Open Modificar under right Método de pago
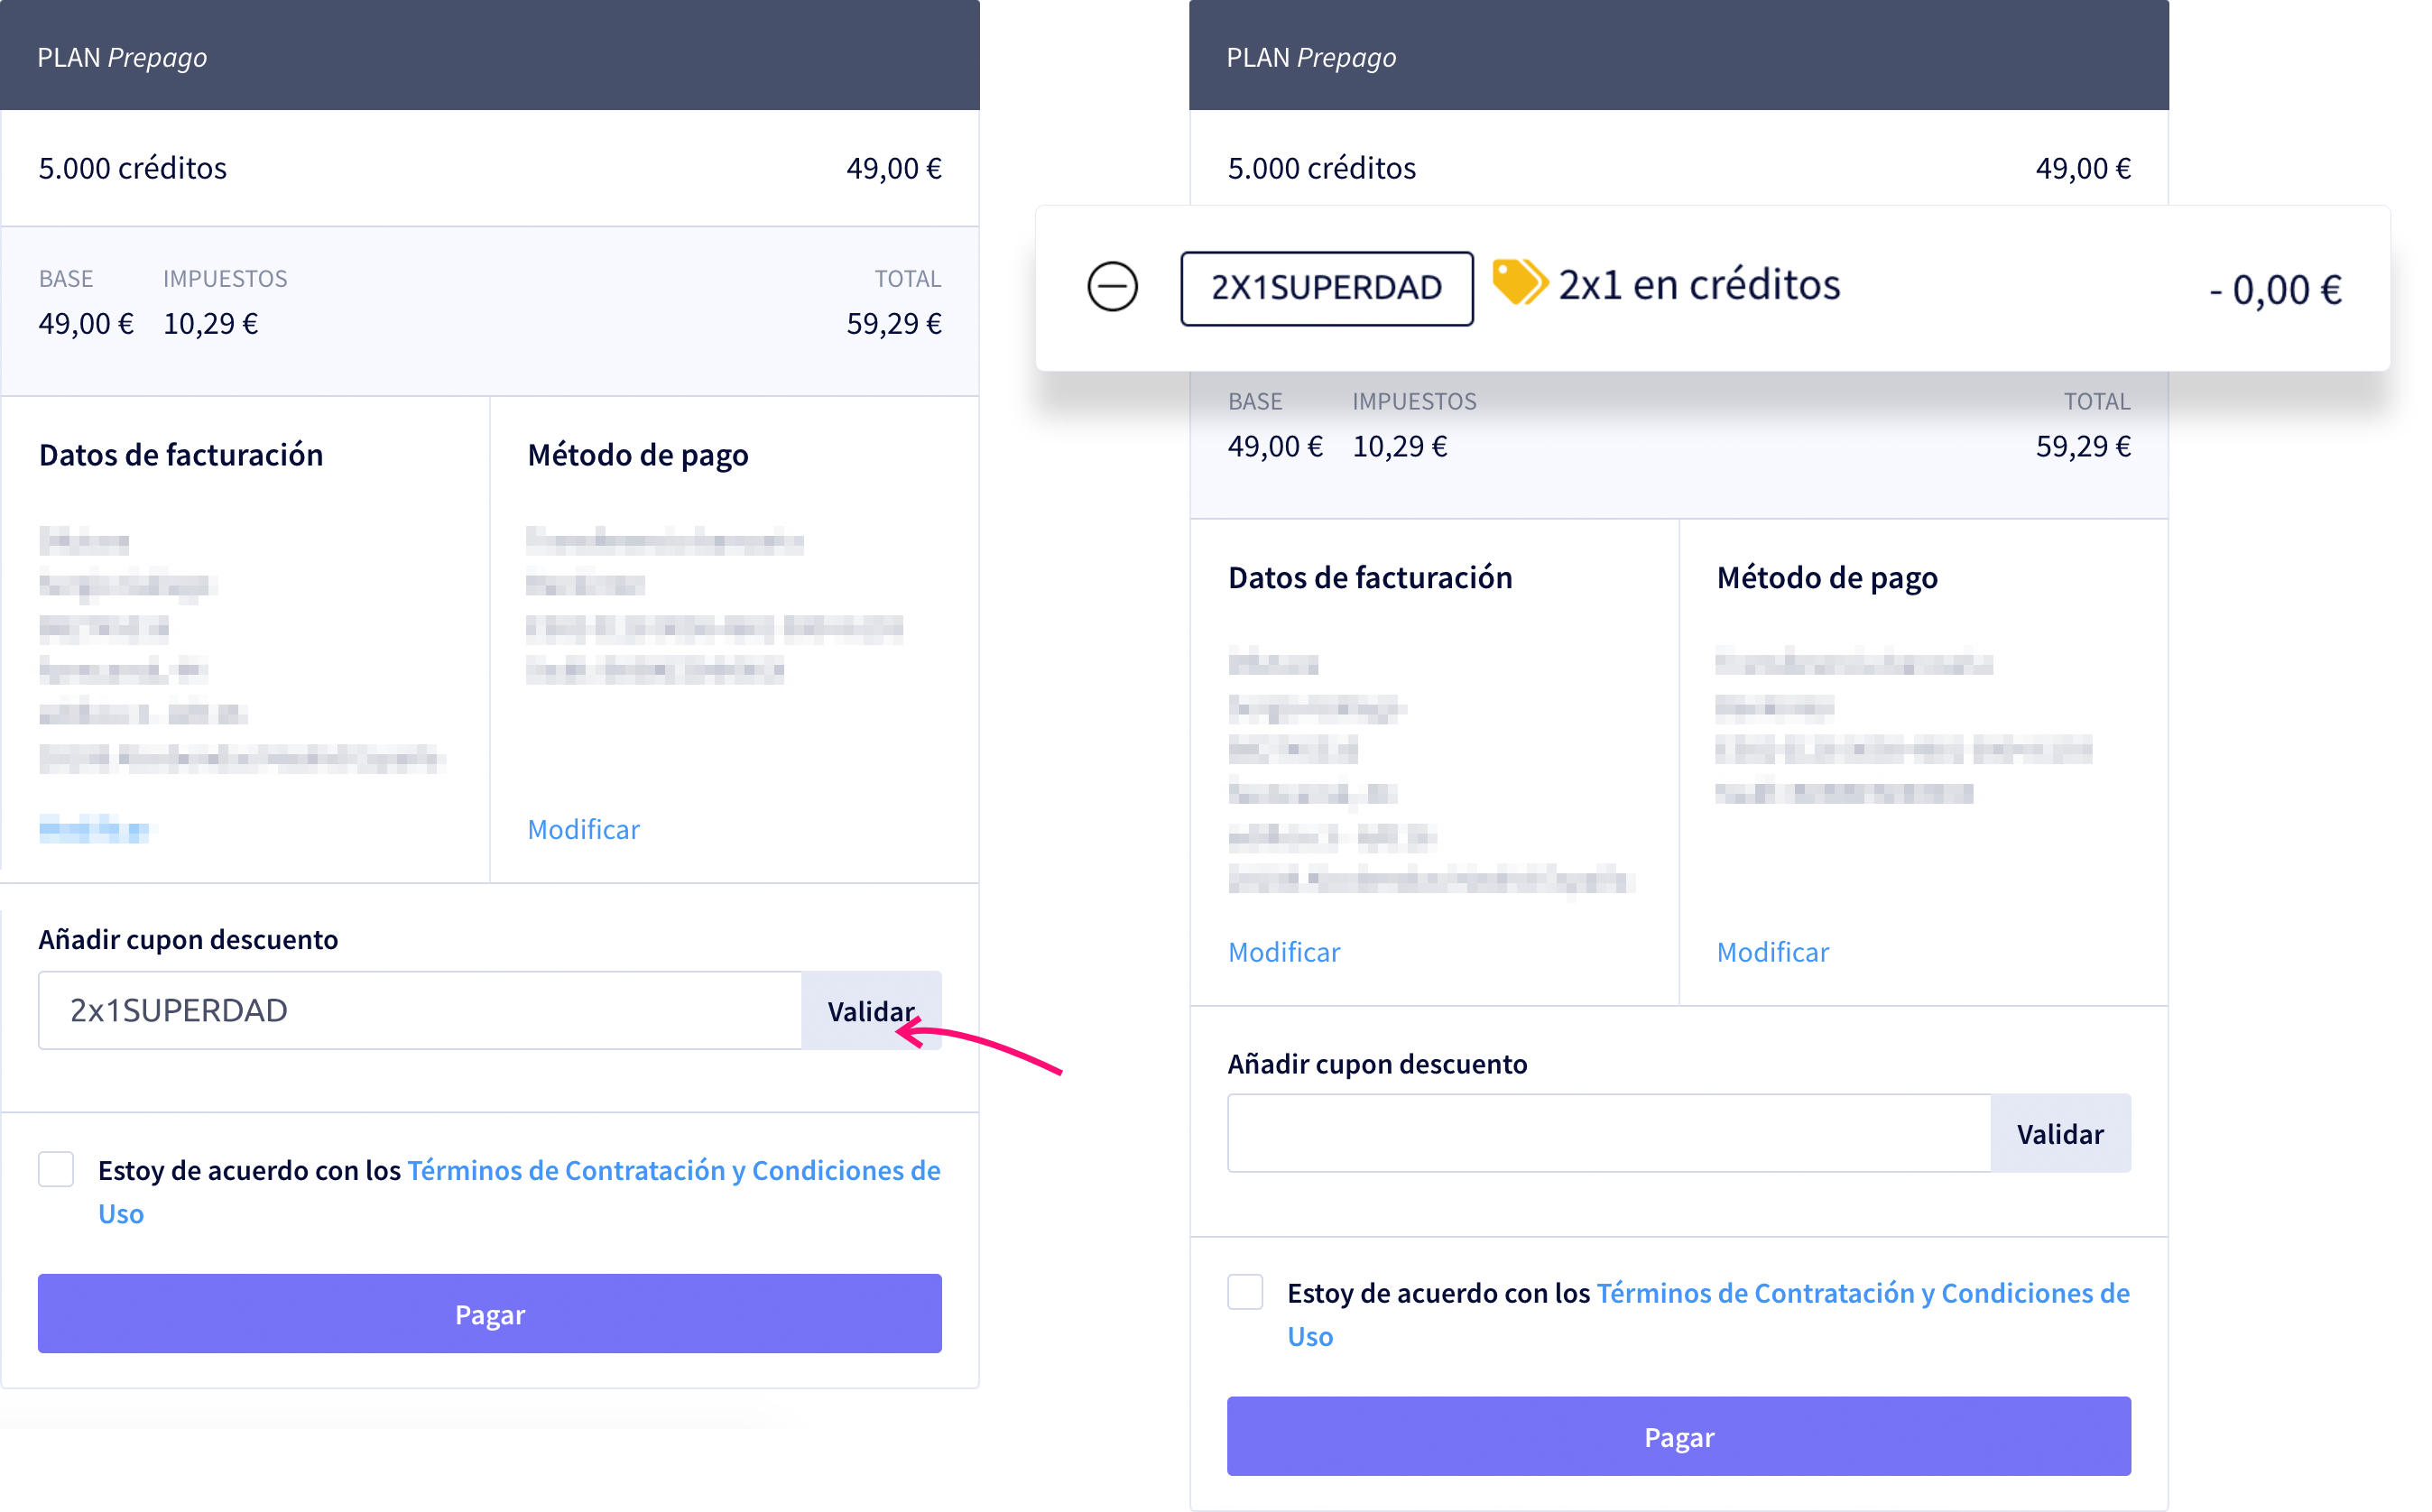 point(1772,952)
